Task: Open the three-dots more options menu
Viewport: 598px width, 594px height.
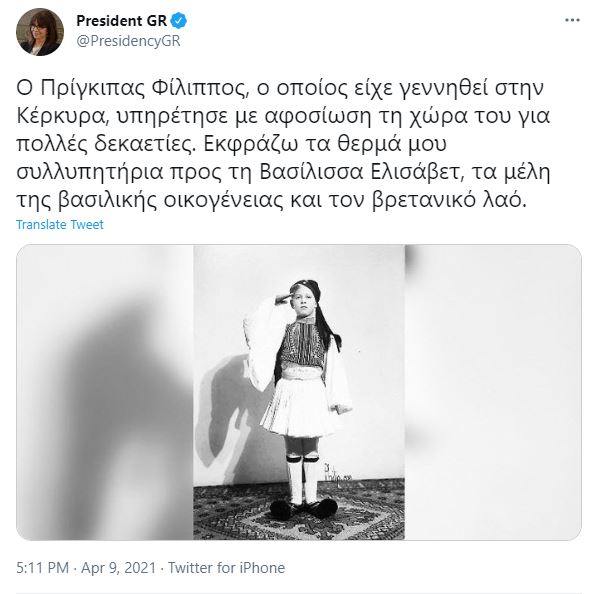Action: pyautogui.click(x=572, y=21)
